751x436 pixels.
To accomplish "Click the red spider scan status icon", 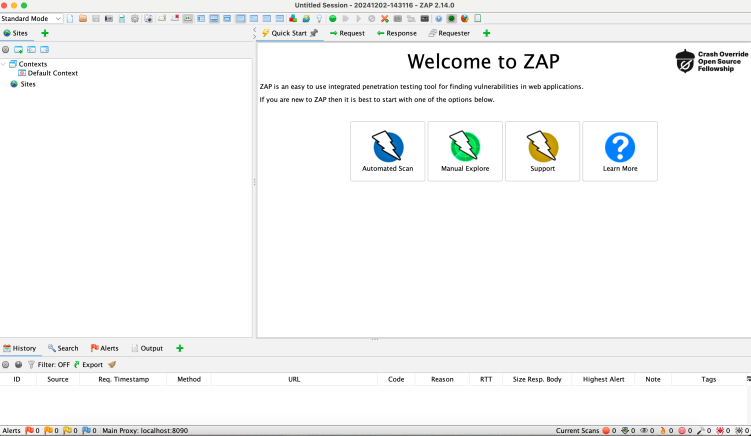I will (x=720, y=431).
